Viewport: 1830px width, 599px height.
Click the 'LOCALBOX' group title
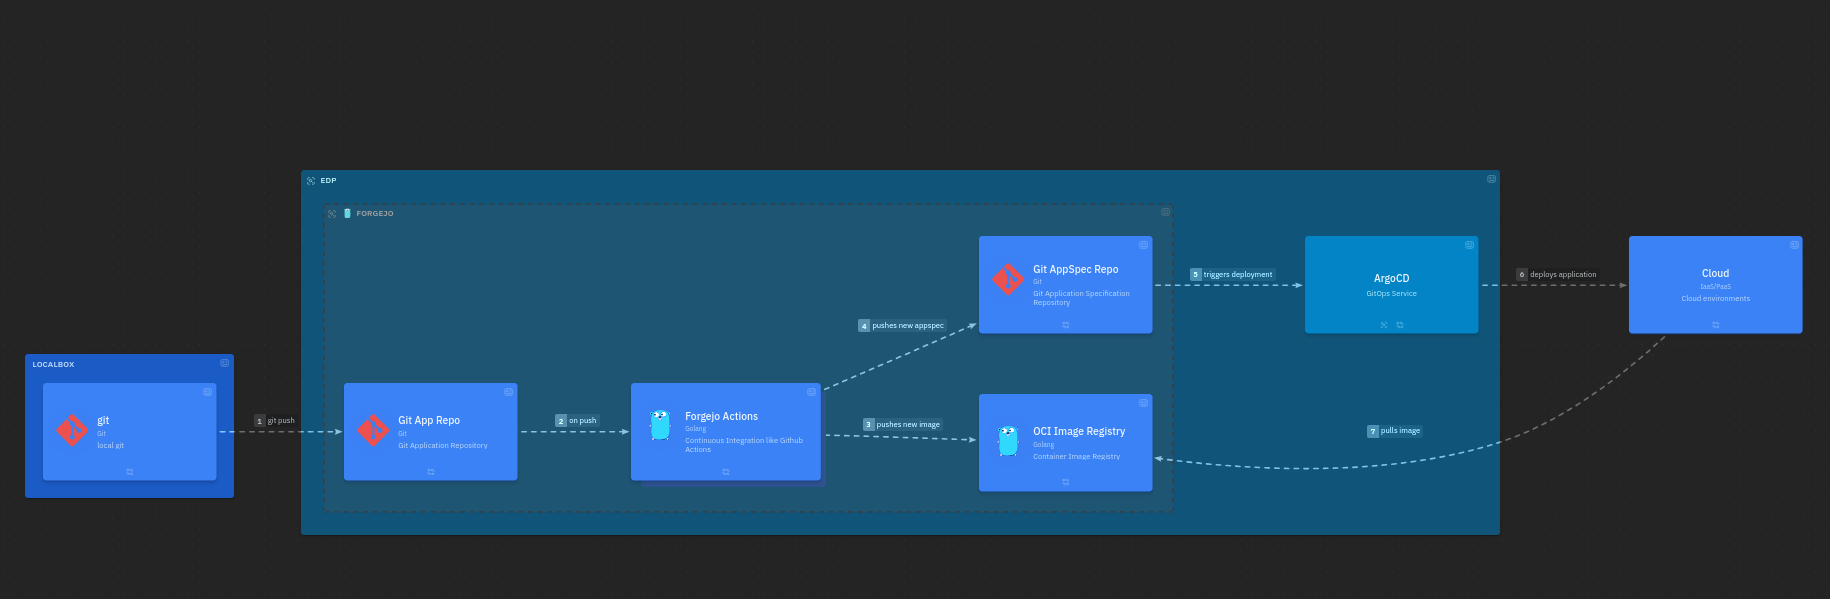coord(53,365)
